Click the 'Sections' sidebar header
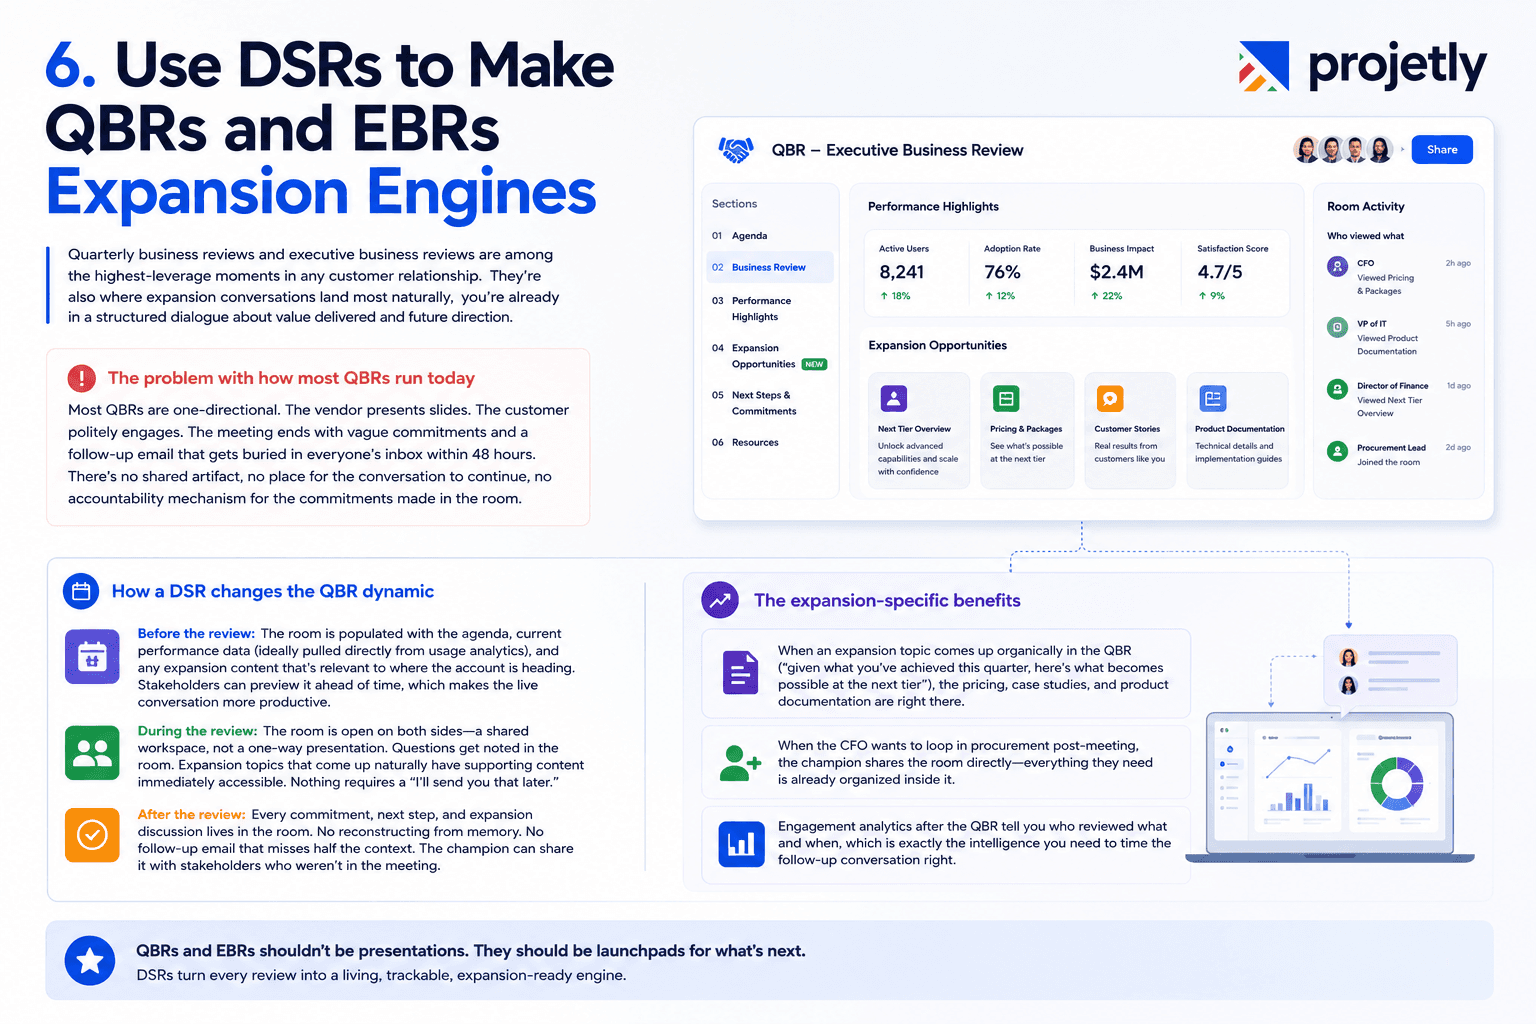 (x=734, y=203)
